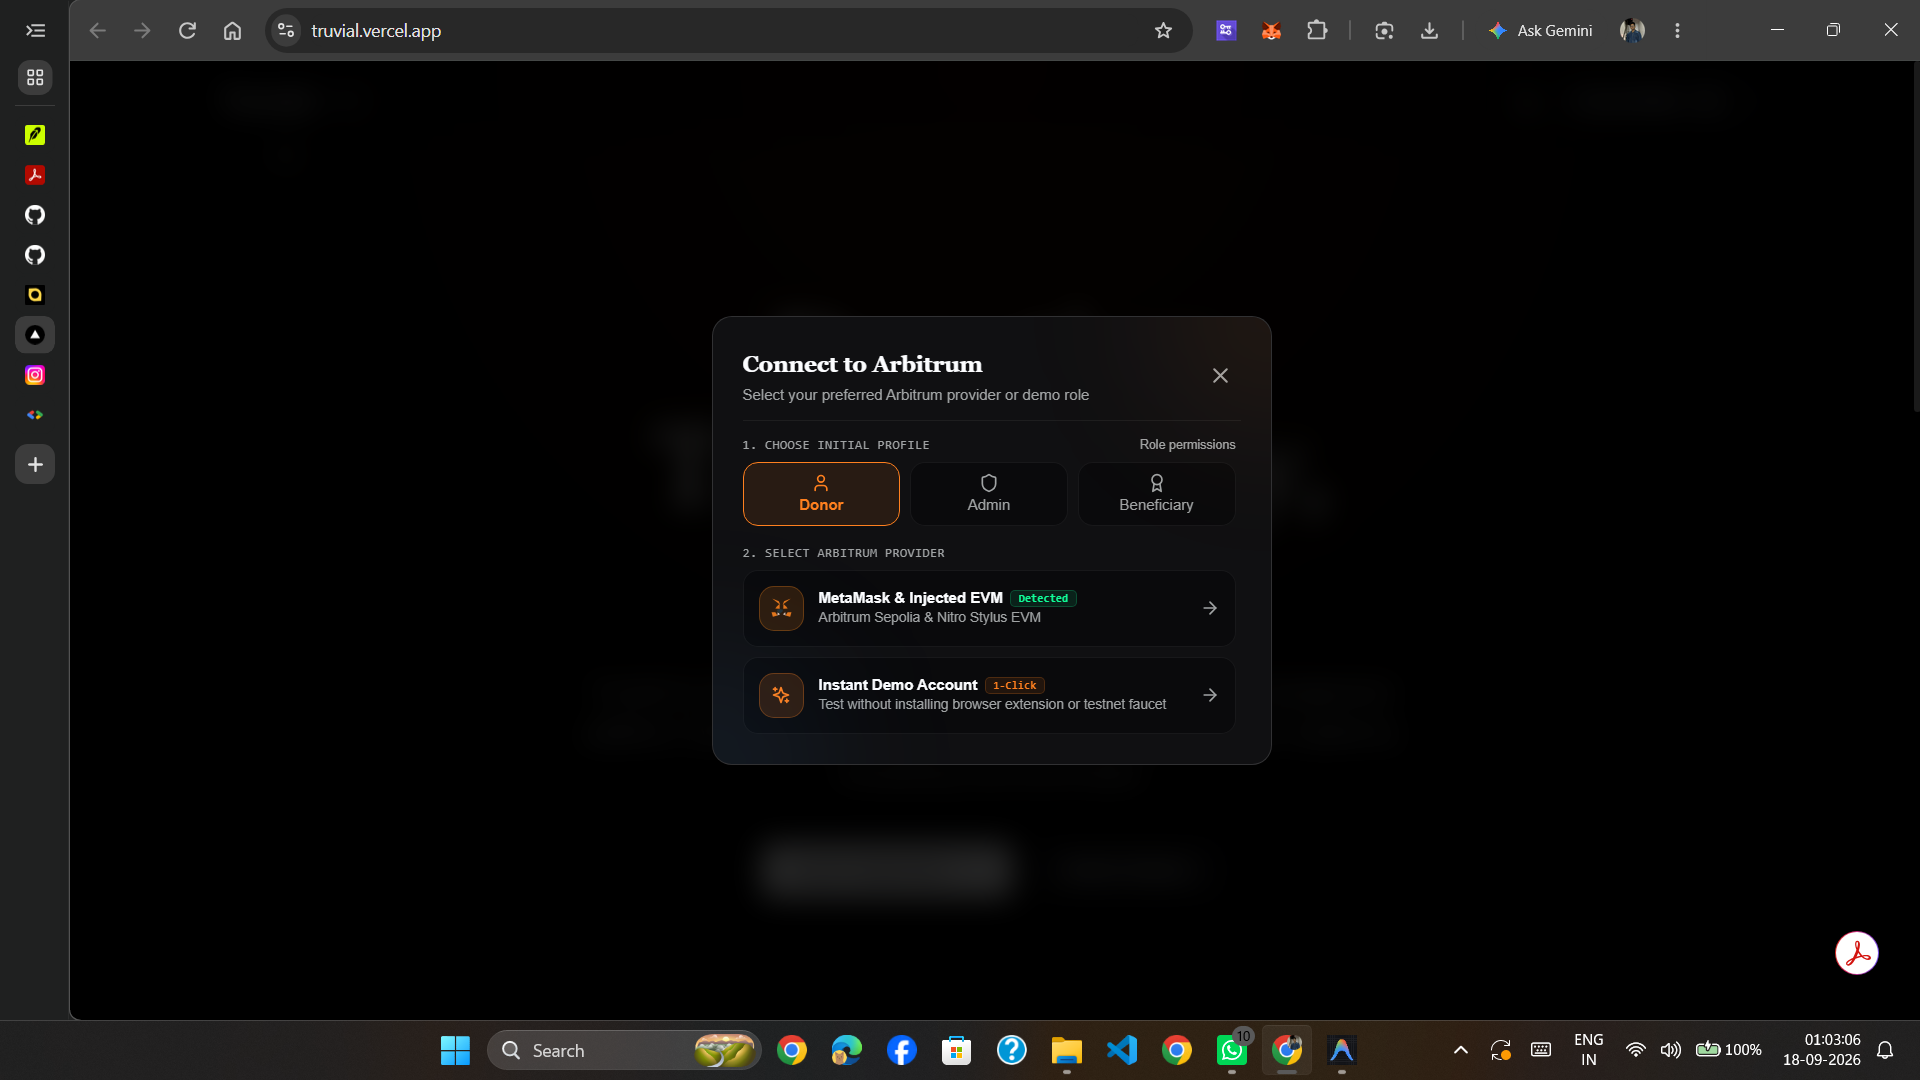Open the purple extension icon in toolbar

tap(1226, 31)
